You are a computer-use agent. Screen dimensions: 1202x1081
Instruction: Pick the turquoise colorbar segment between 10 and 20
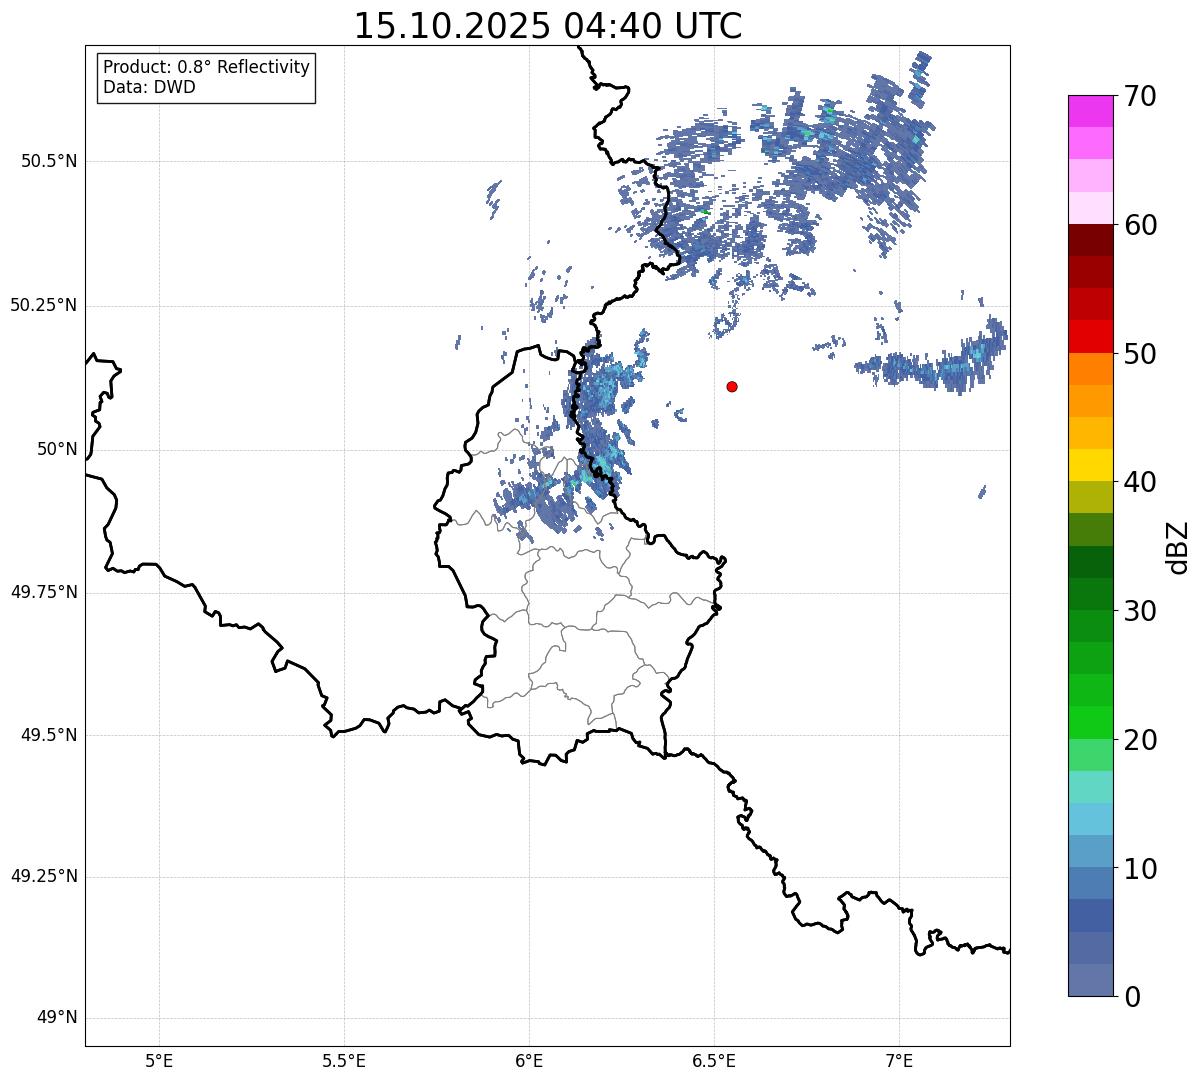(x=1090, y=787)
